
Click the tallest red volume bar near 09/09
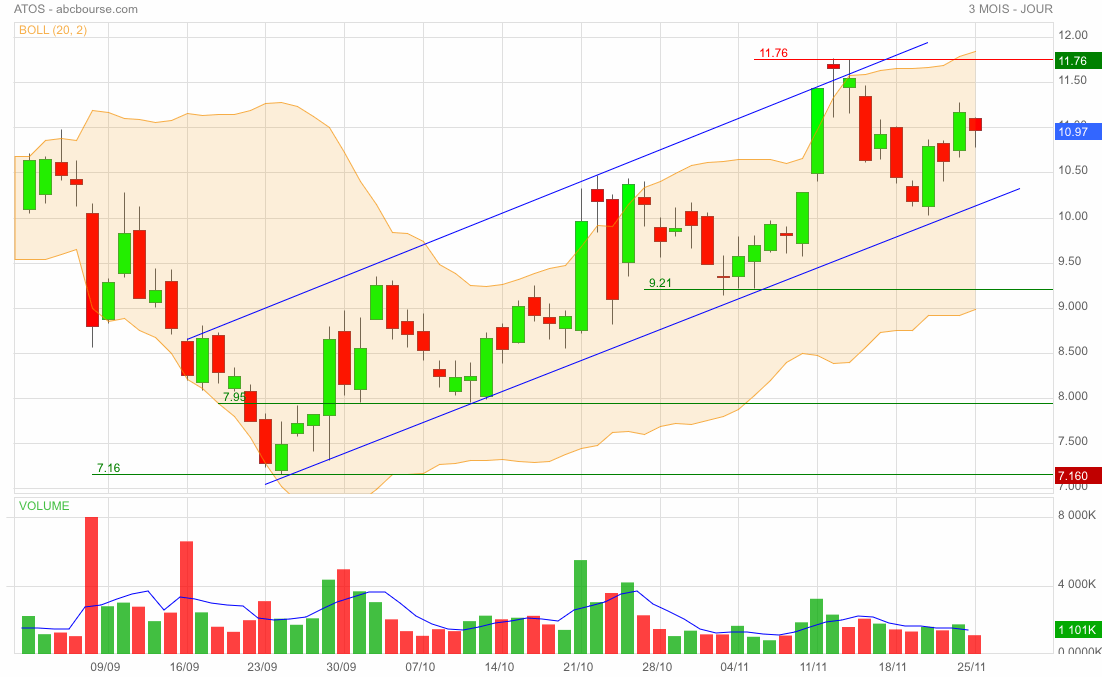tap(91, 586)
